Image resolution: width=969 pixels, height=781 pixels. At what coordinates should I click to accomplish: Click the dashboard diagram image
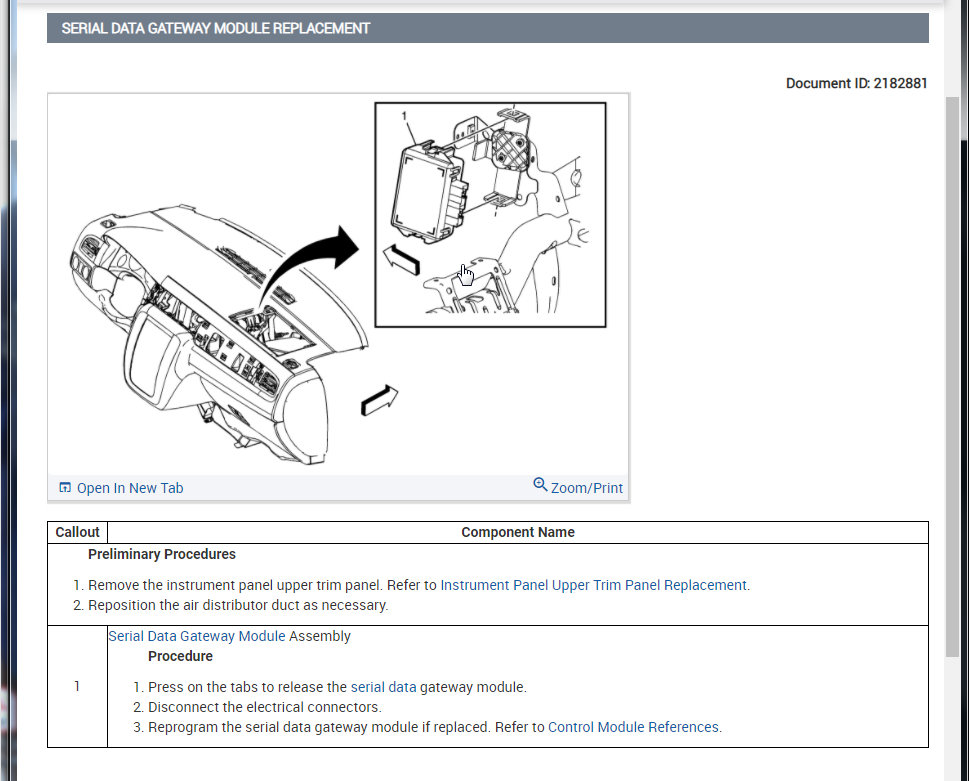tap(338, 284)
